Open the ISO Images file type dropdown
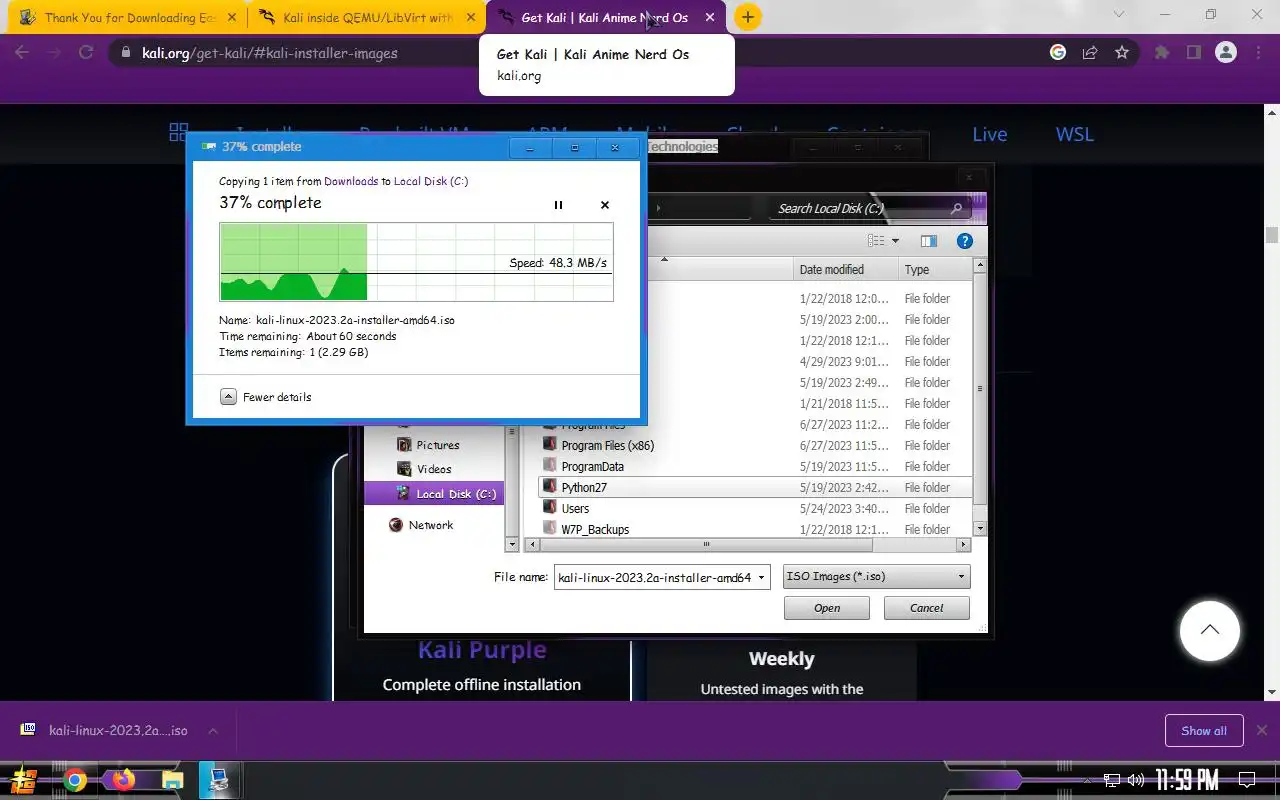 tap(877, 577)
